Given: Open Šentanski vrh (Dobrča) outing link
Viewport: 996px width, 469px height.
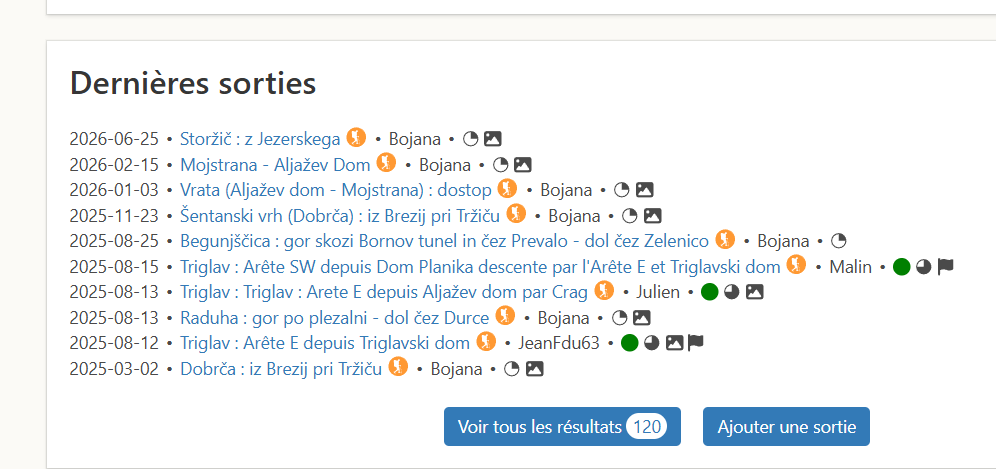Looking at the screenshot, I should (340, 216).
